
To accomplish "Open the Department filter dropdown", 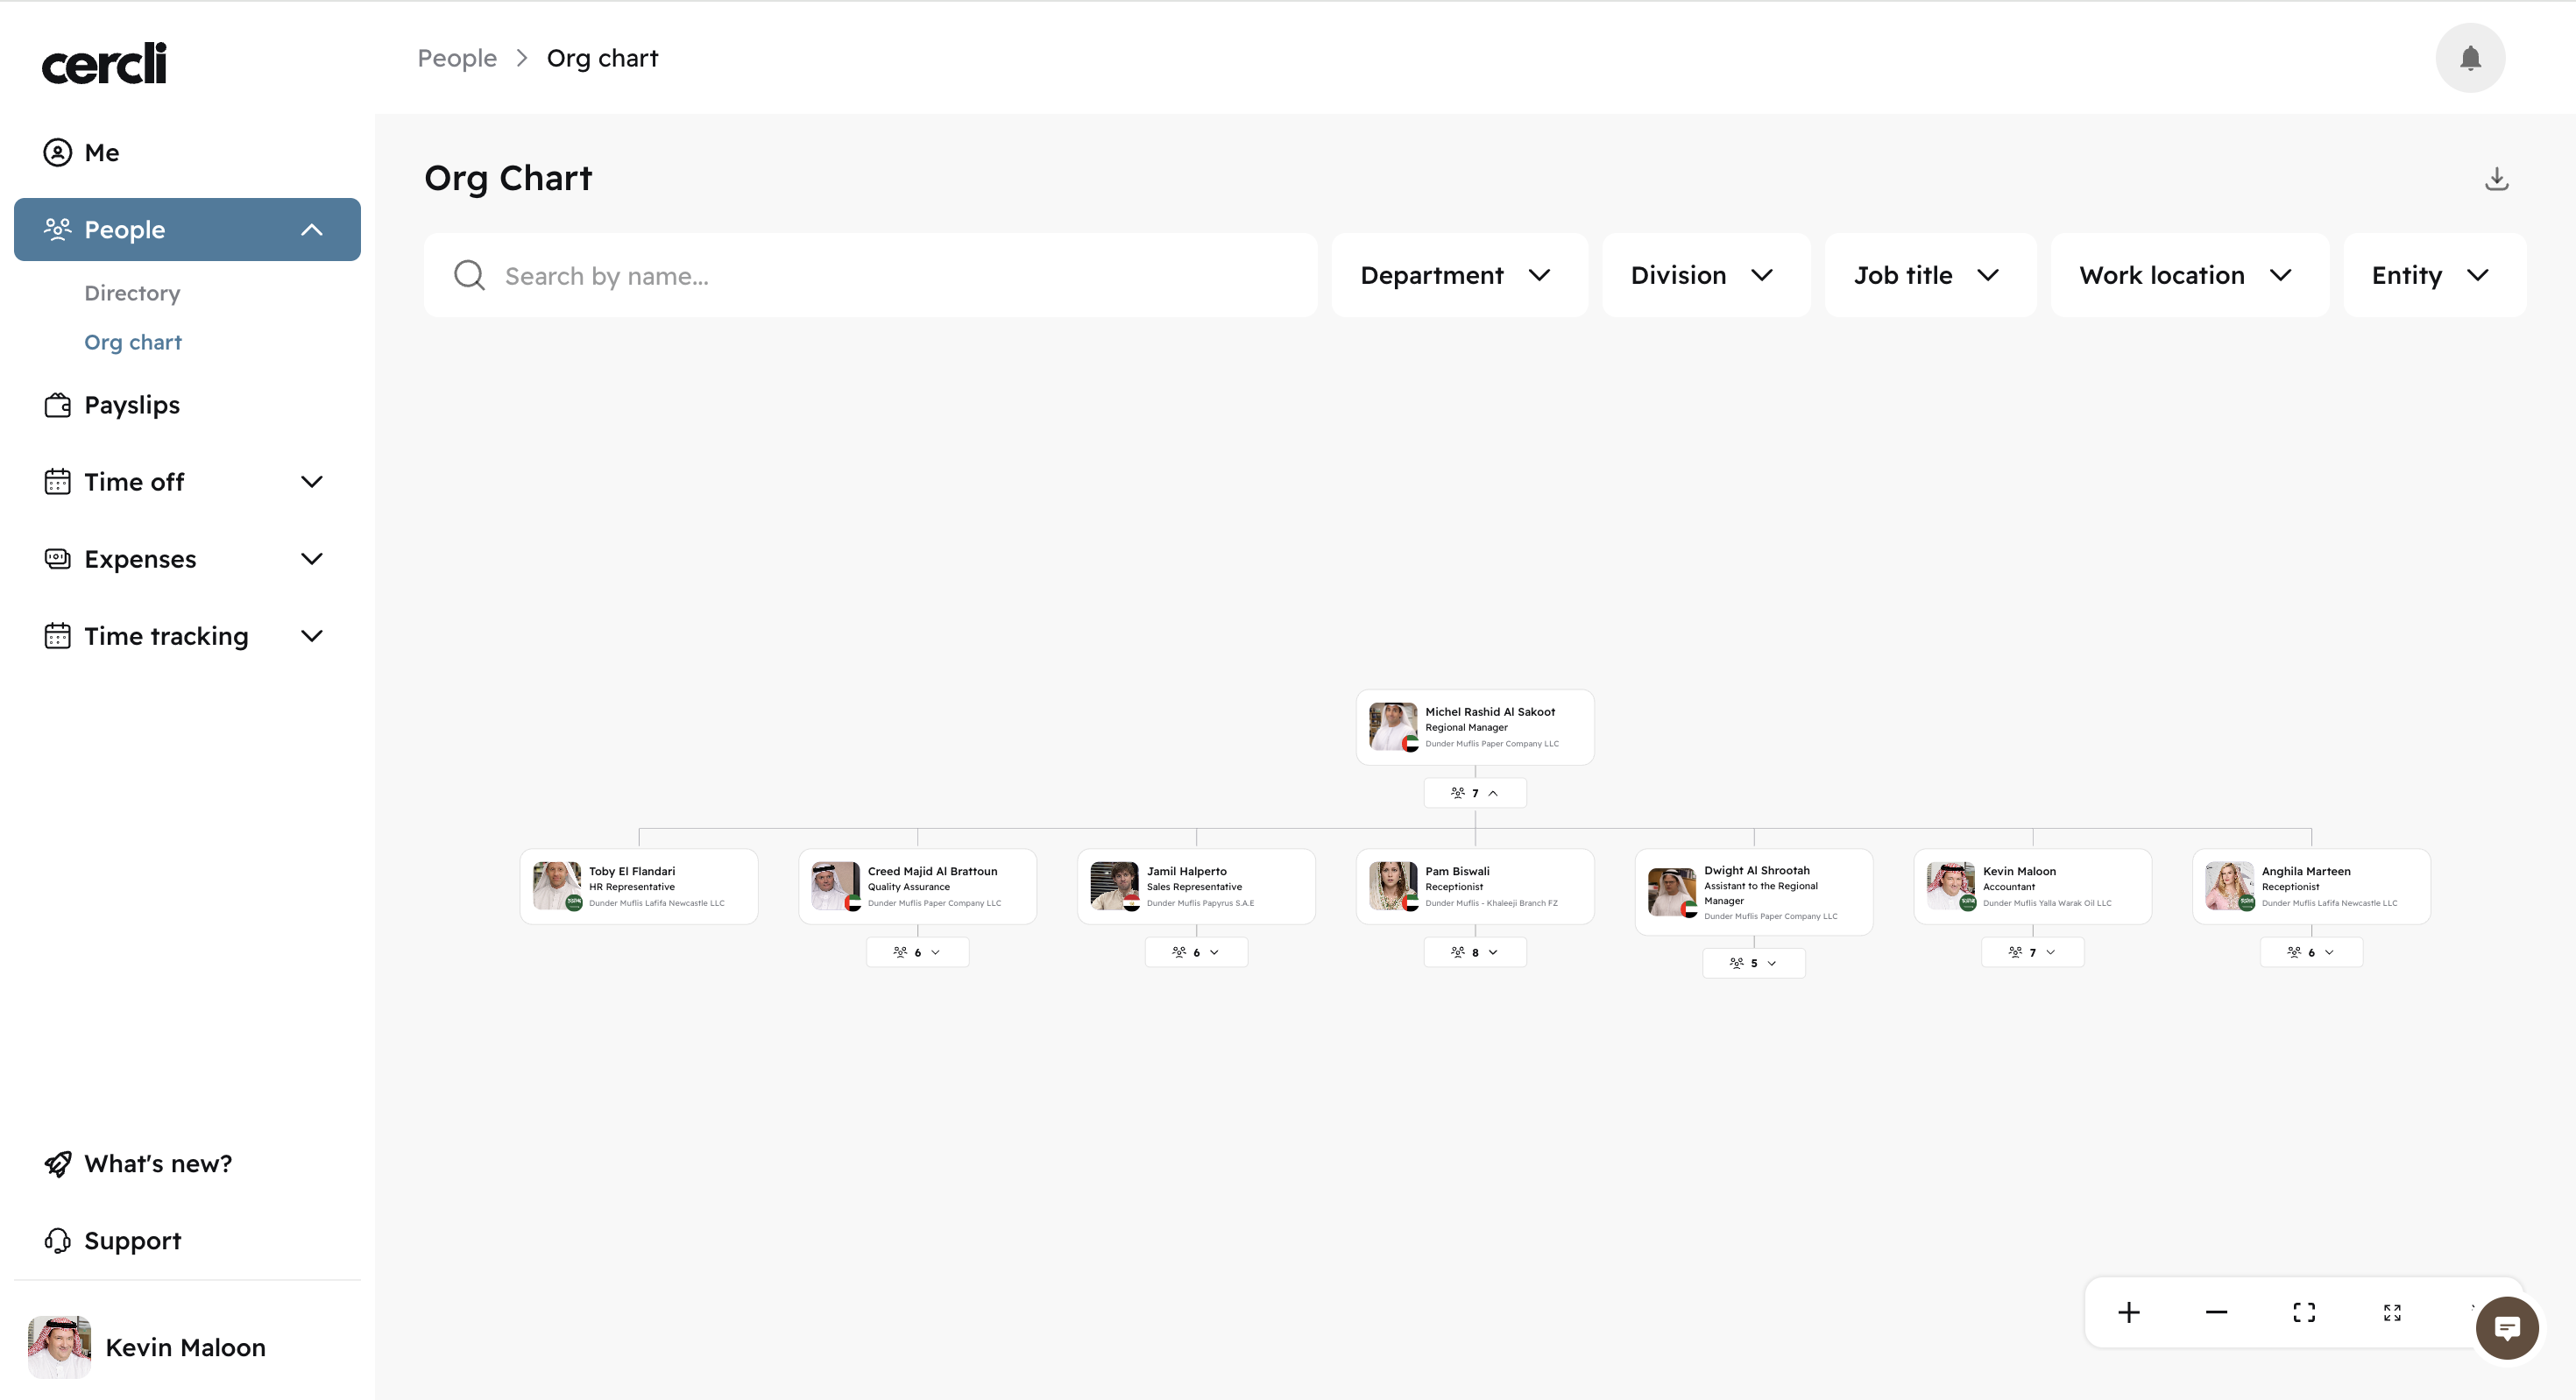I will click(1458, 275).
